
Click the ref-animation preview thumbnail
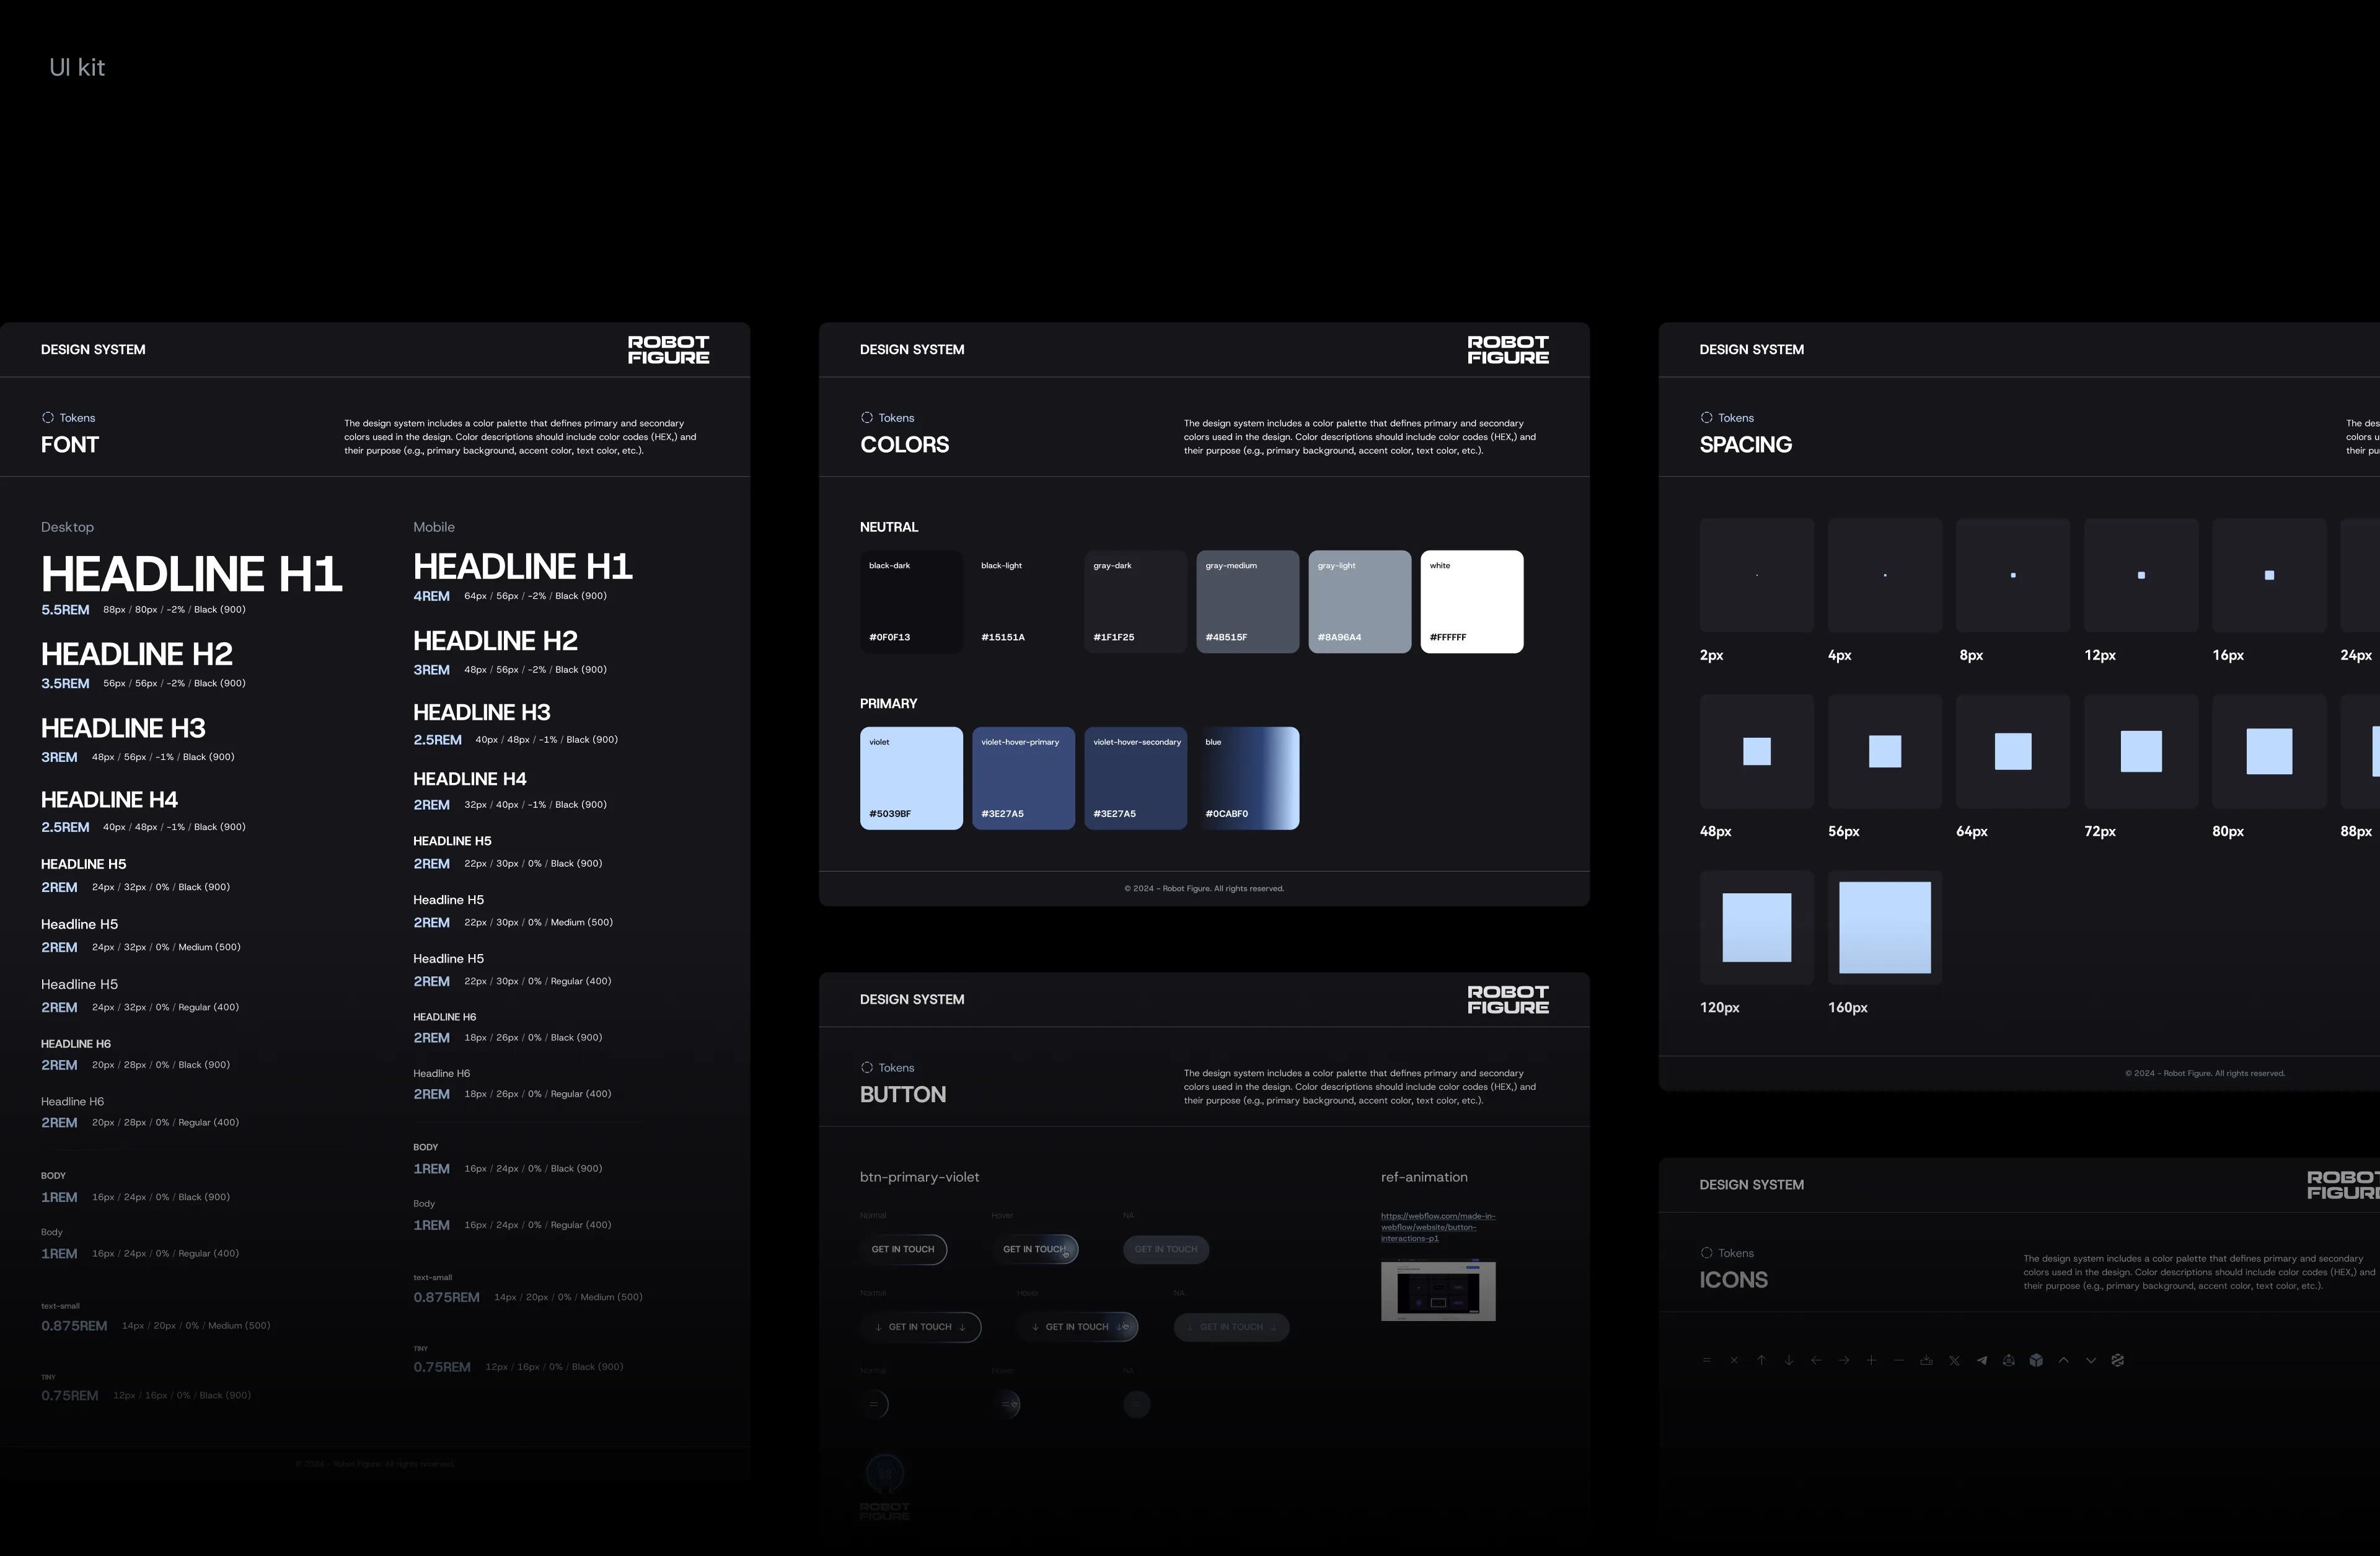pos(1438,1291)
